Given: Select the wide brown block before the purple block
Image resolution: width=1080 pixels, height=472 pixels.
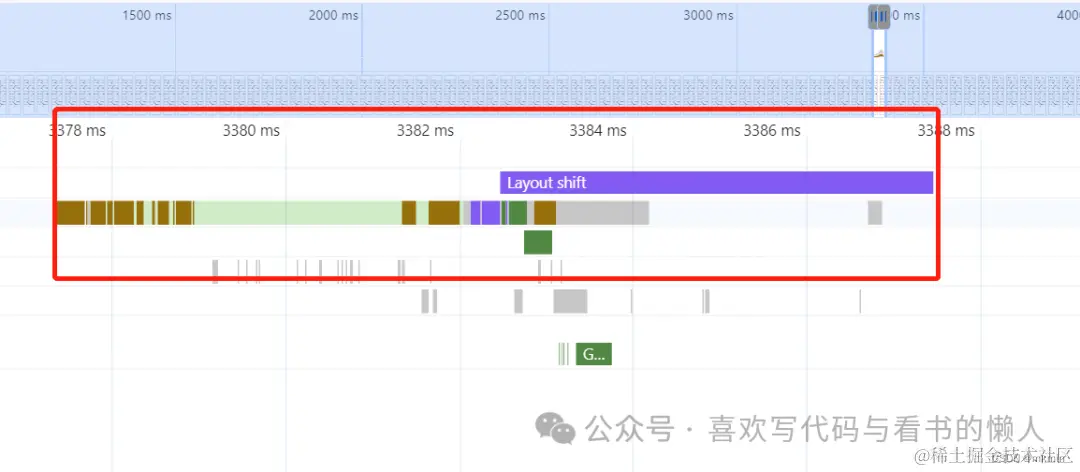Looking at the screenshot, I should pyautogui.click(x=444, y=213).
